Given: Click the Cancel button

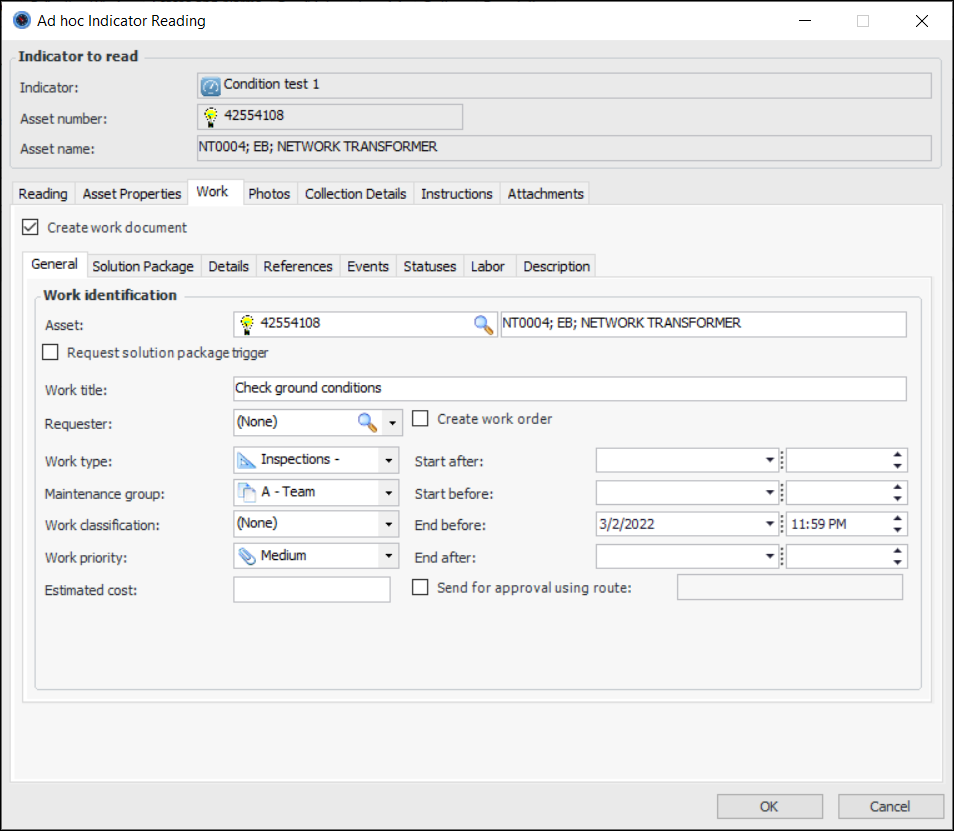Looking at the screenshot, I should (x=890, y=806).
